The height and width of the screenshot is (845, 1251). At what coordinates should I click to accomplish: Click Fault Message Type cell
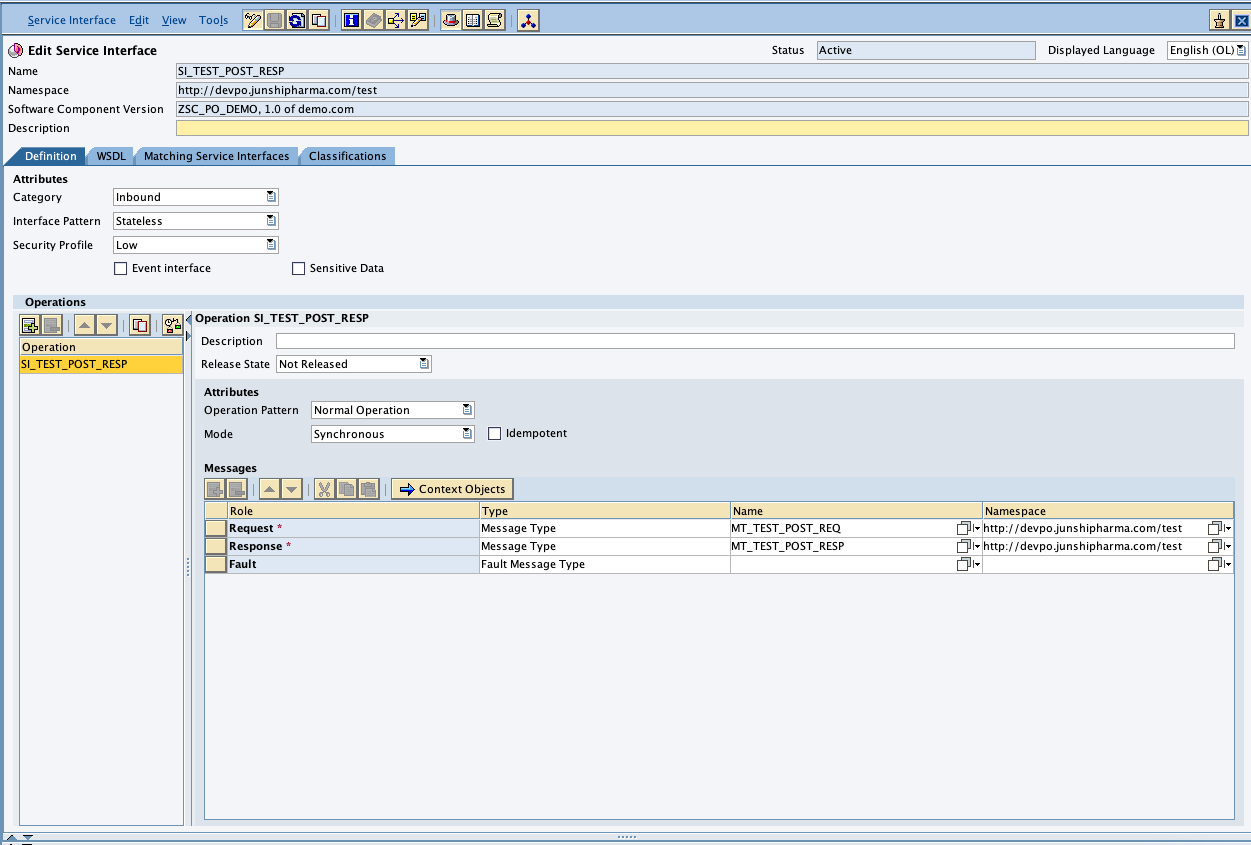point(605,564)
